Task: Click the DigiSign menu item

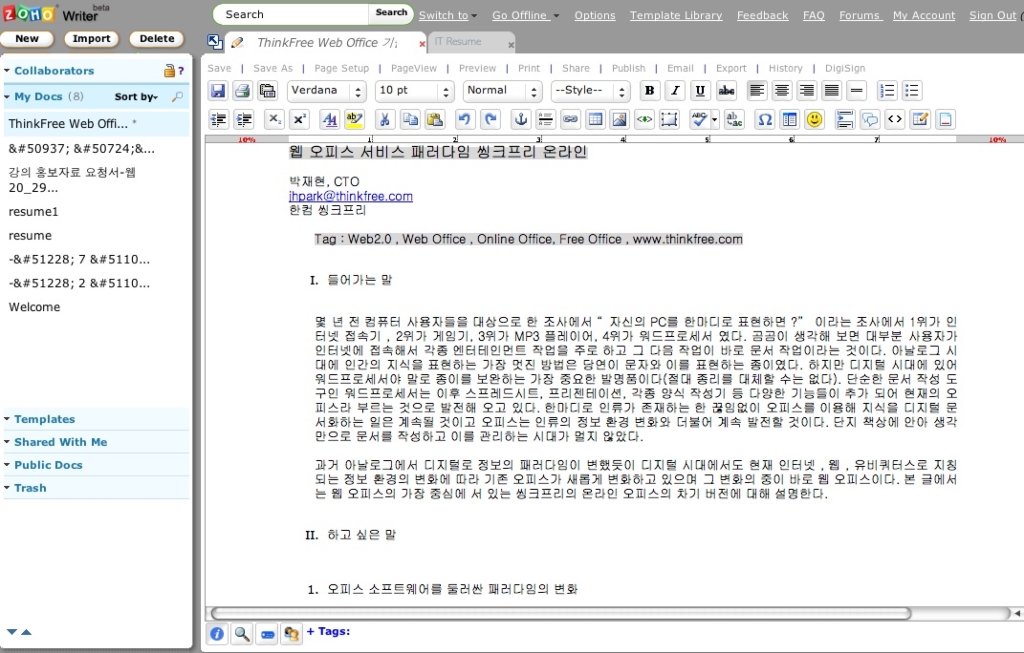Action: [x=845, y=68]
